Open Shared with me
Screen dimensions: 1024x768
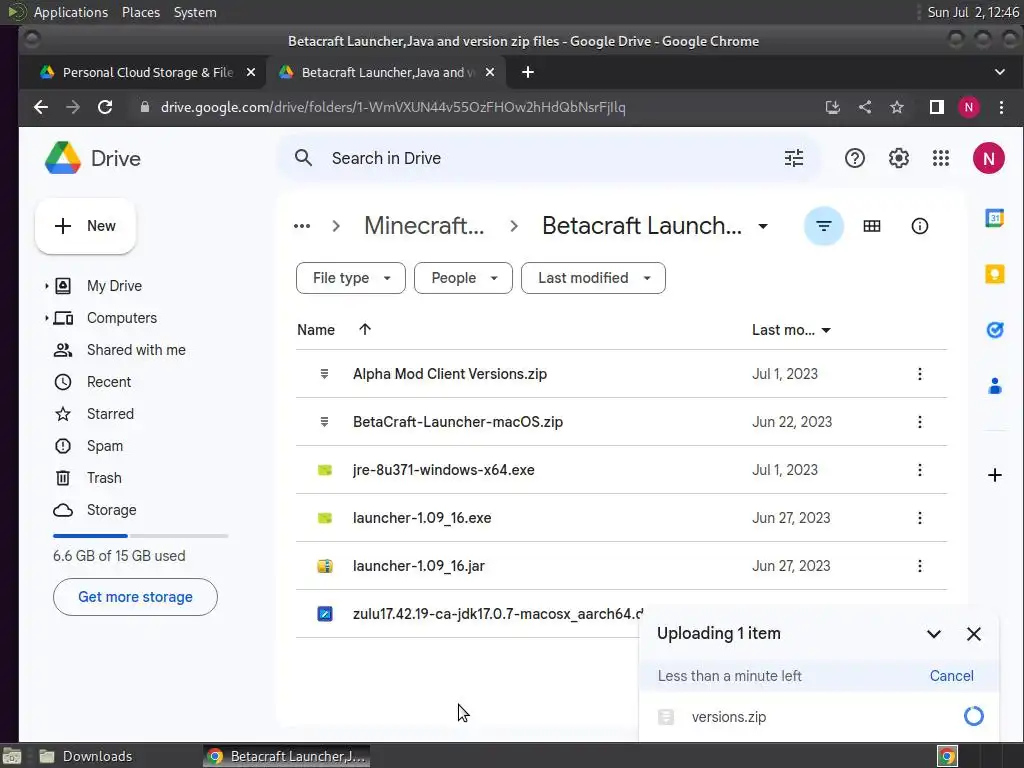tap(136, 350)
